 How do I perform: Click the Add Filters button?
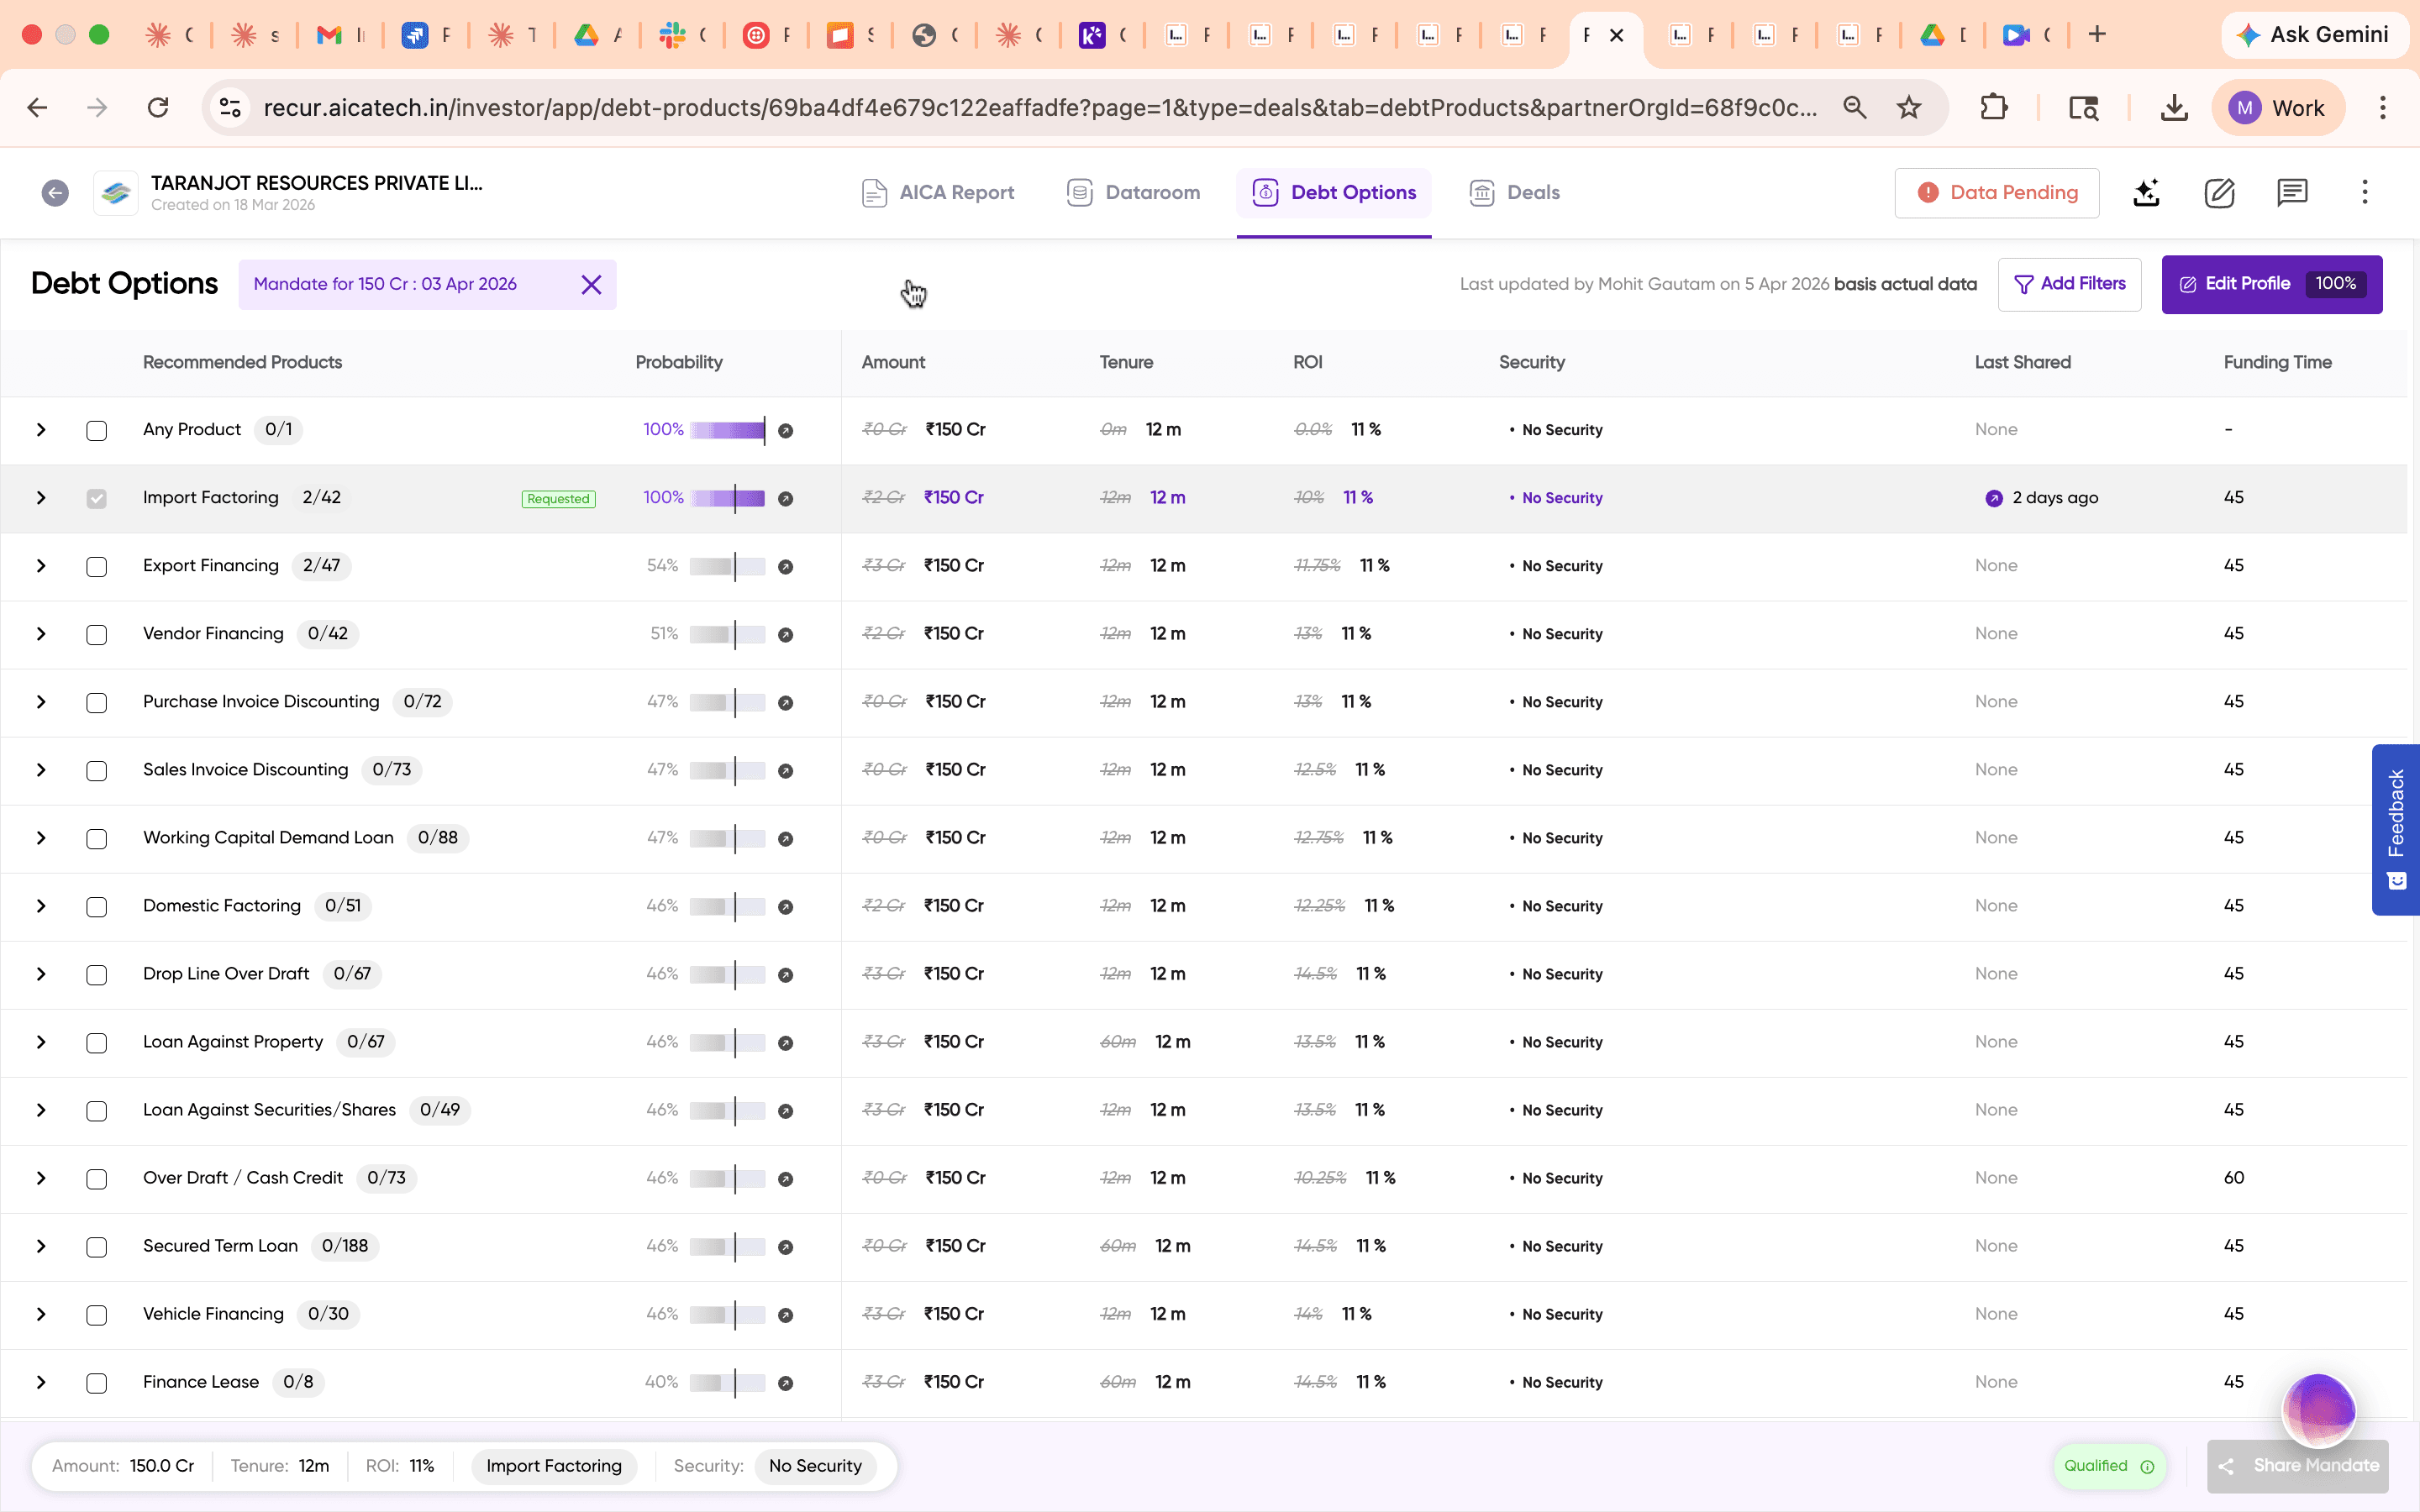(x=2069, y=284)
